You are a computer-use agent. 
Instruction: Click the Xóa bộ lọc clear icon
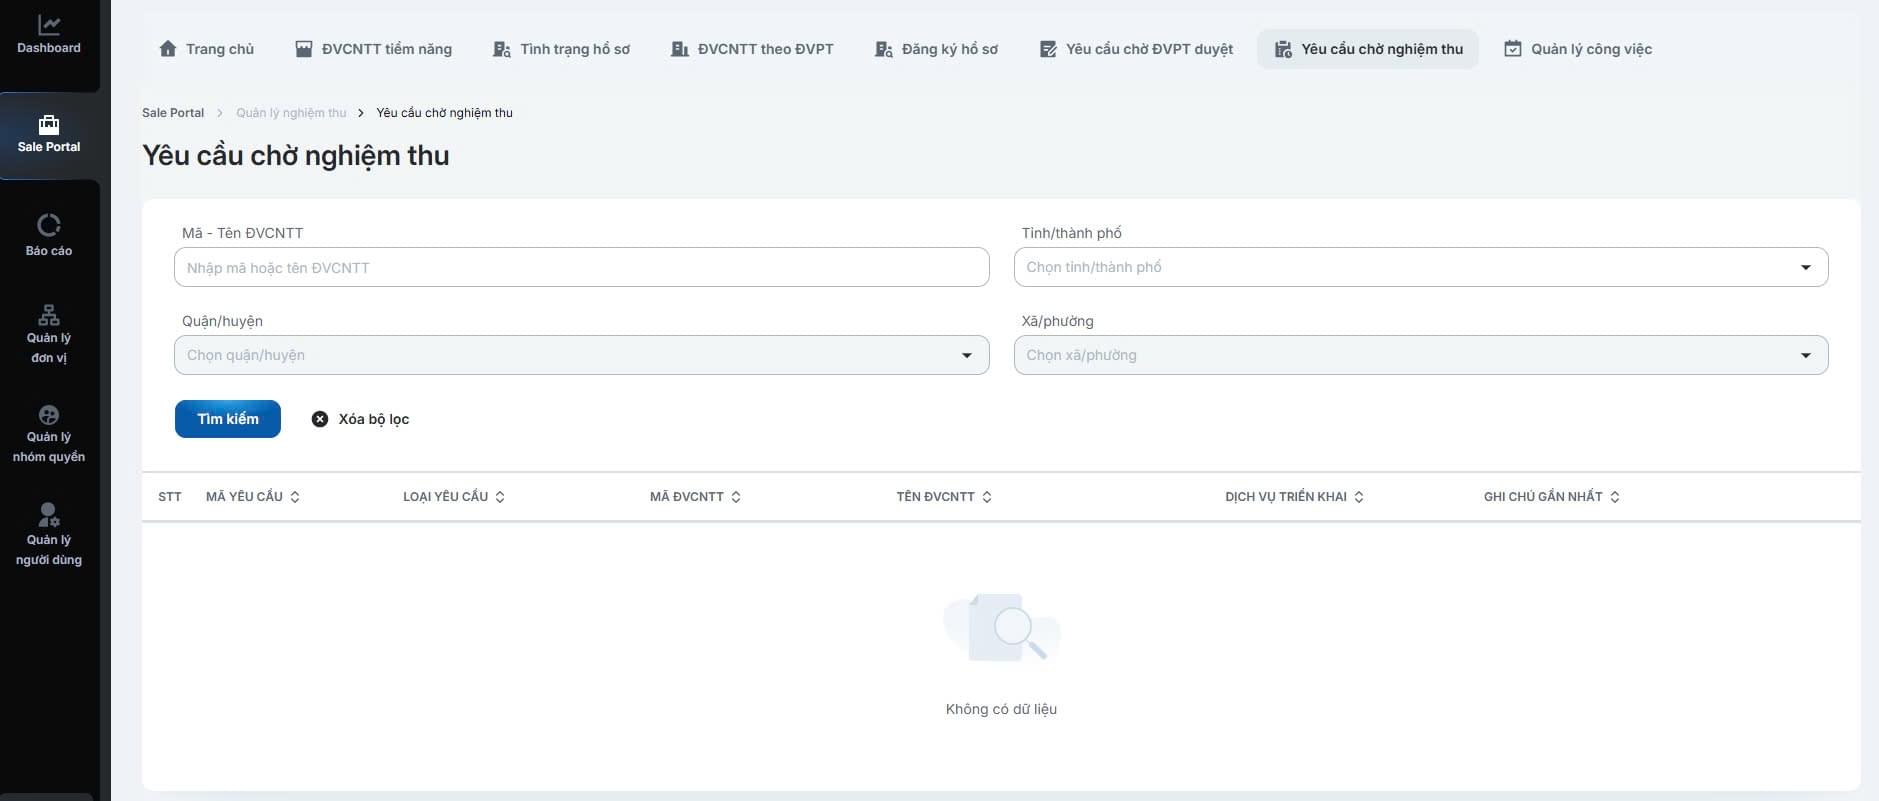(x=320, y=419)
